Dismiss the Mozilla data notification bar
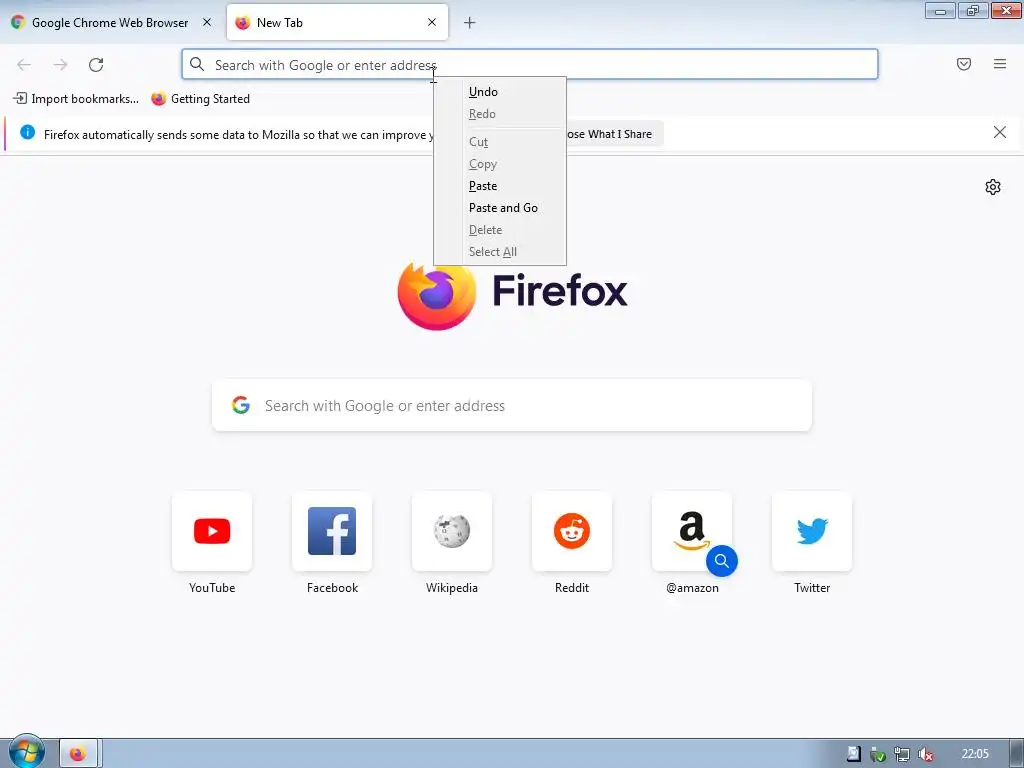1024x768 pixels. click(1000, 133)
